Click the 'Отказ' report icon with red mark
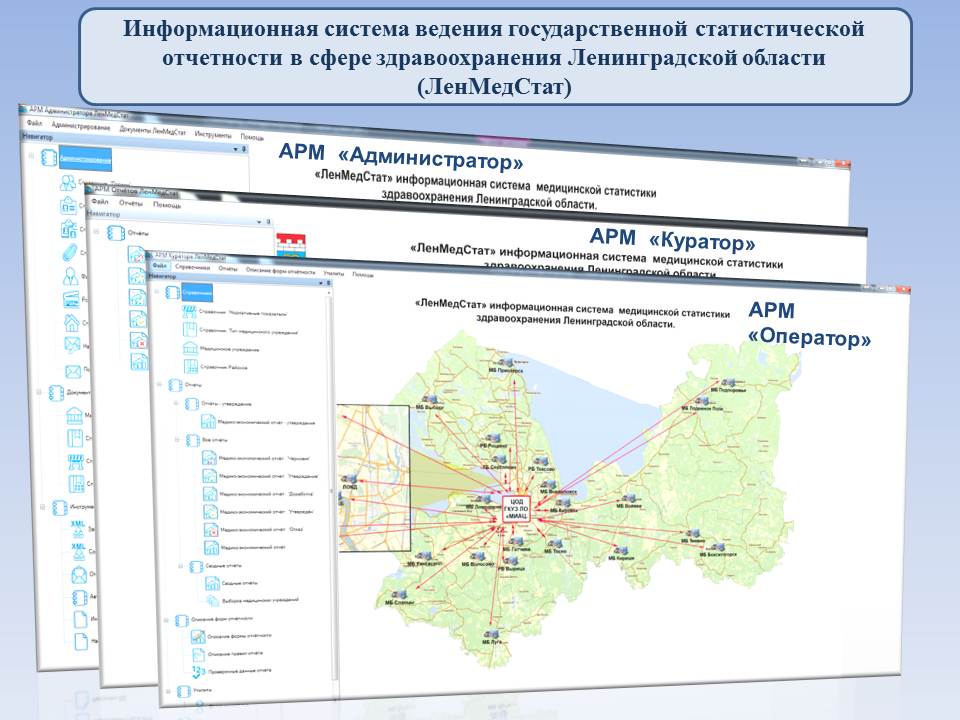 [211, 529]
